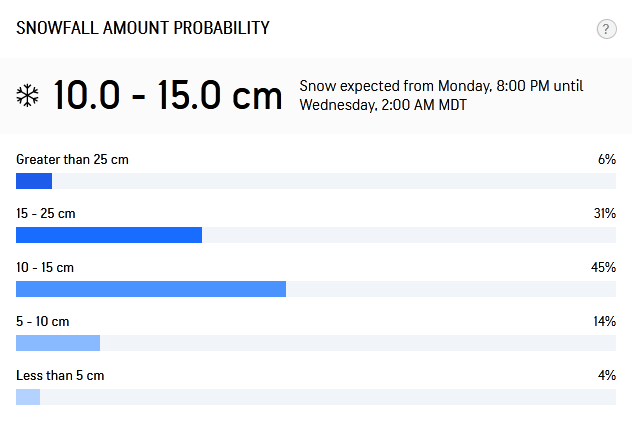Image resolution: width=632 pixels, height=435 pixels.
Task: Click the 5 - 10 cm probability bar
Action: point(316,343)
